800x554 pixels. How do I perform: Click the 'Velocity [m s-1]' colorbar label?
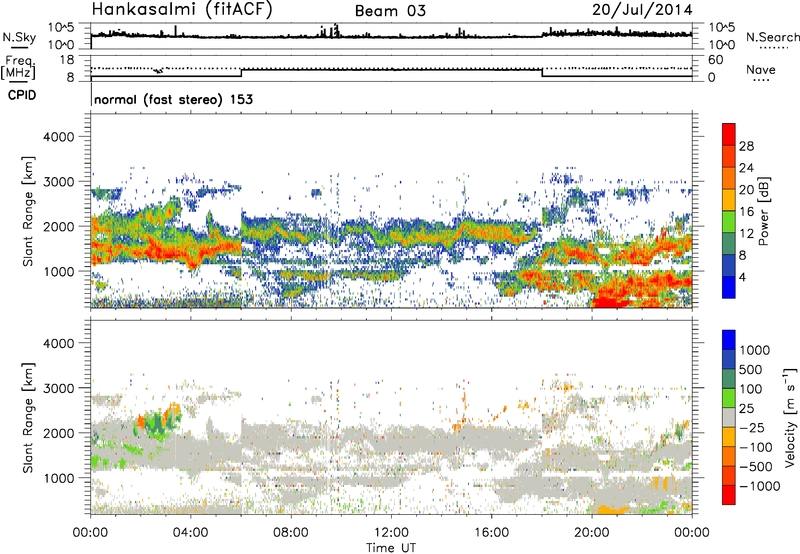pyautogui.click(x=790, y=417)
